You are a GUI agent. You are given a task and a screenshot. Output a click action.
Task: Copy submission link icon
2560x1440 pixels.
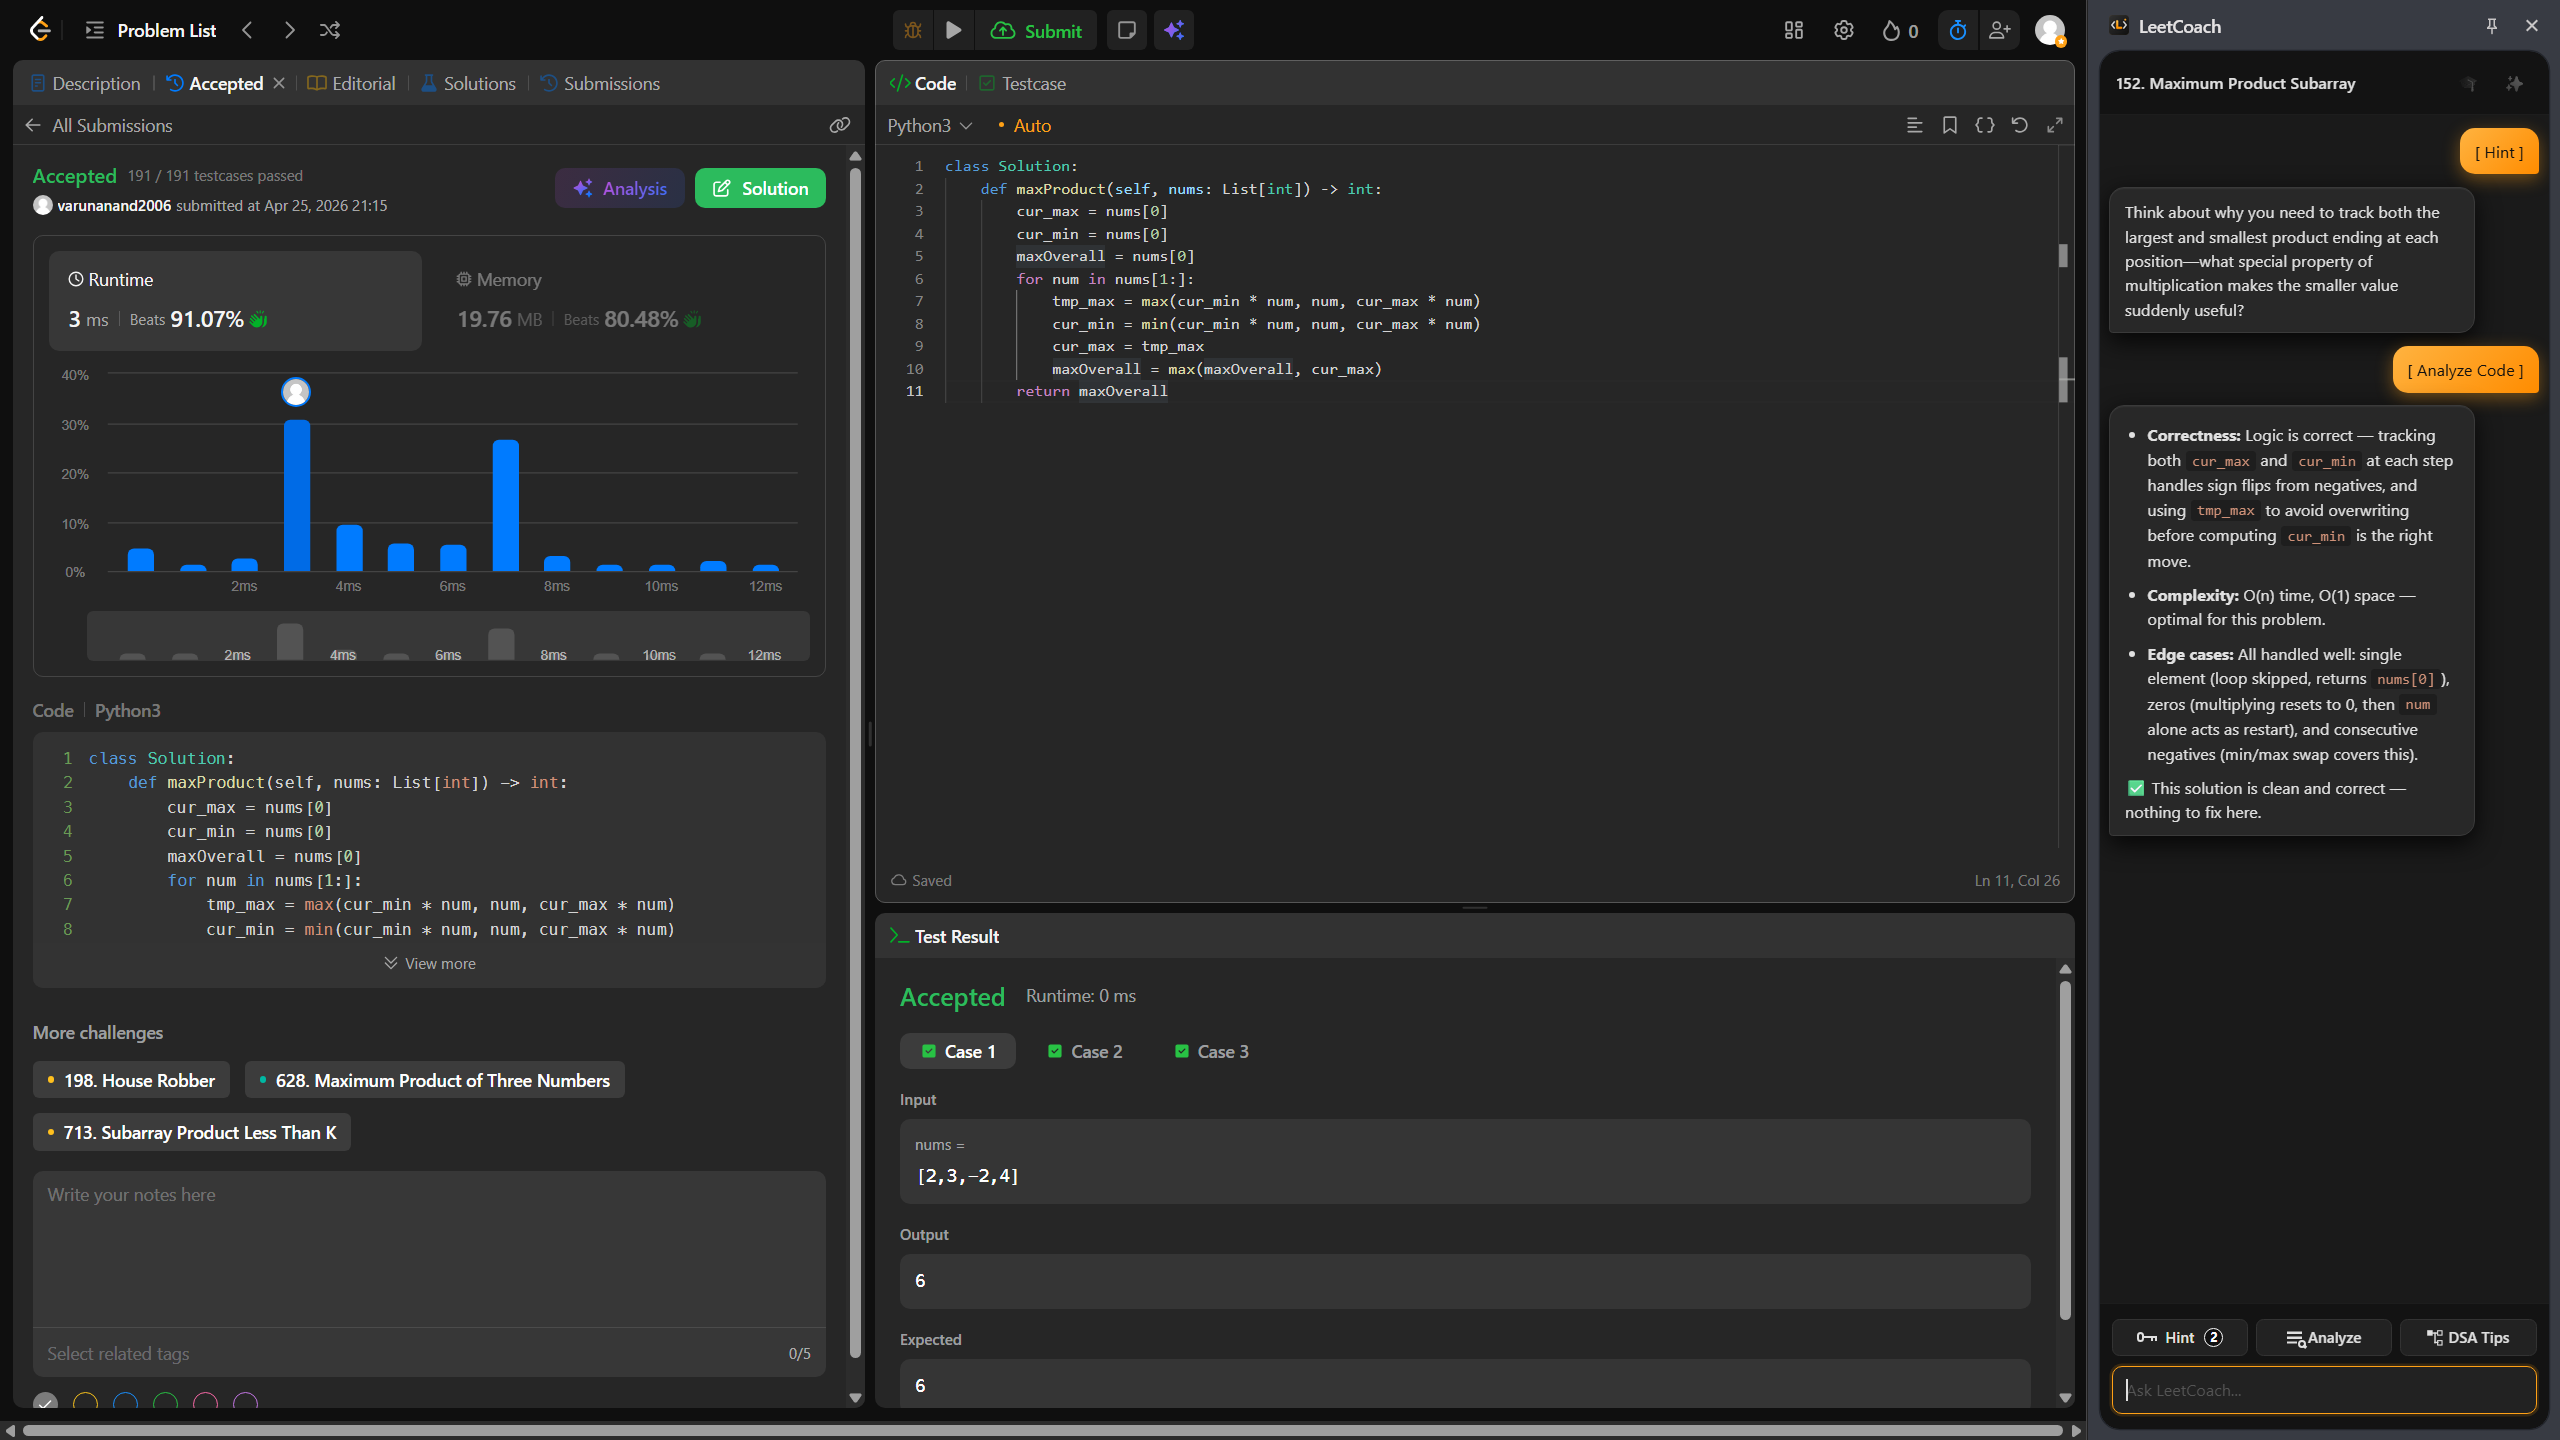pyautogui.click(x=840, y=125)
